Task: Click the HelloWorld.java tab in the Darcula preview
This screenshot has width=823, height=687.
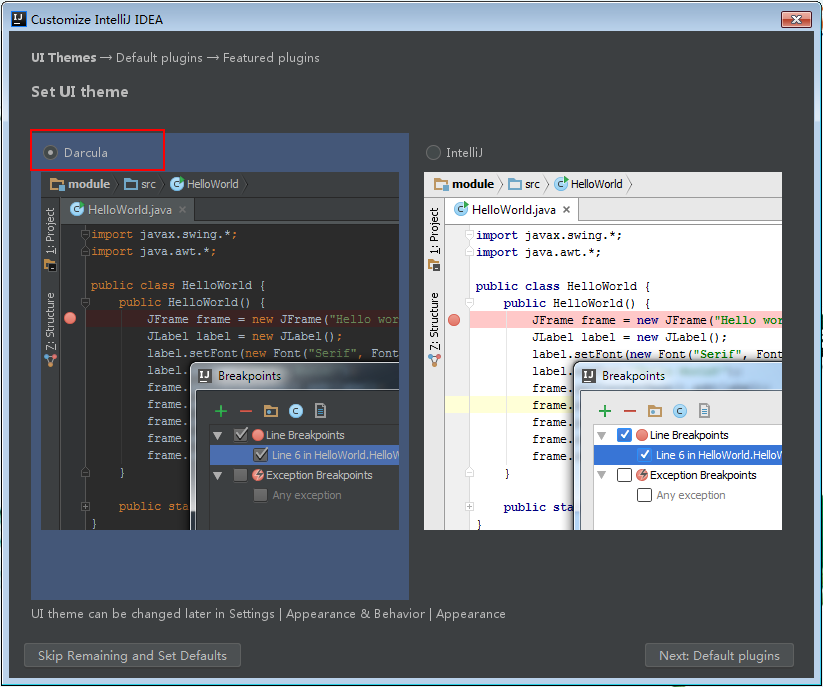Action: 128,210
